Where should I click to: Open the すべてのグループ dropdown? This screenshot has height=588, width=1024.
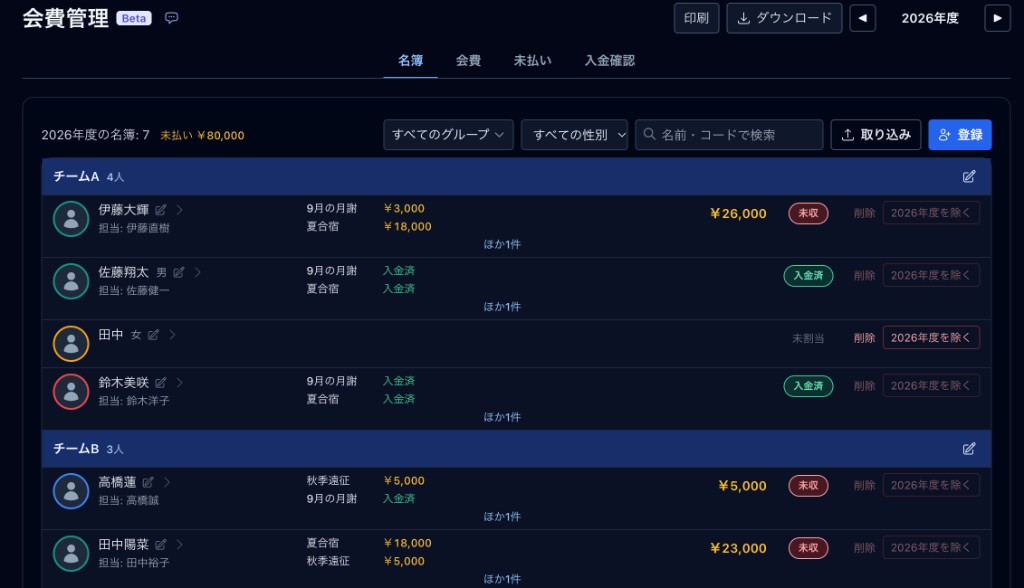[x=448, y=135]
